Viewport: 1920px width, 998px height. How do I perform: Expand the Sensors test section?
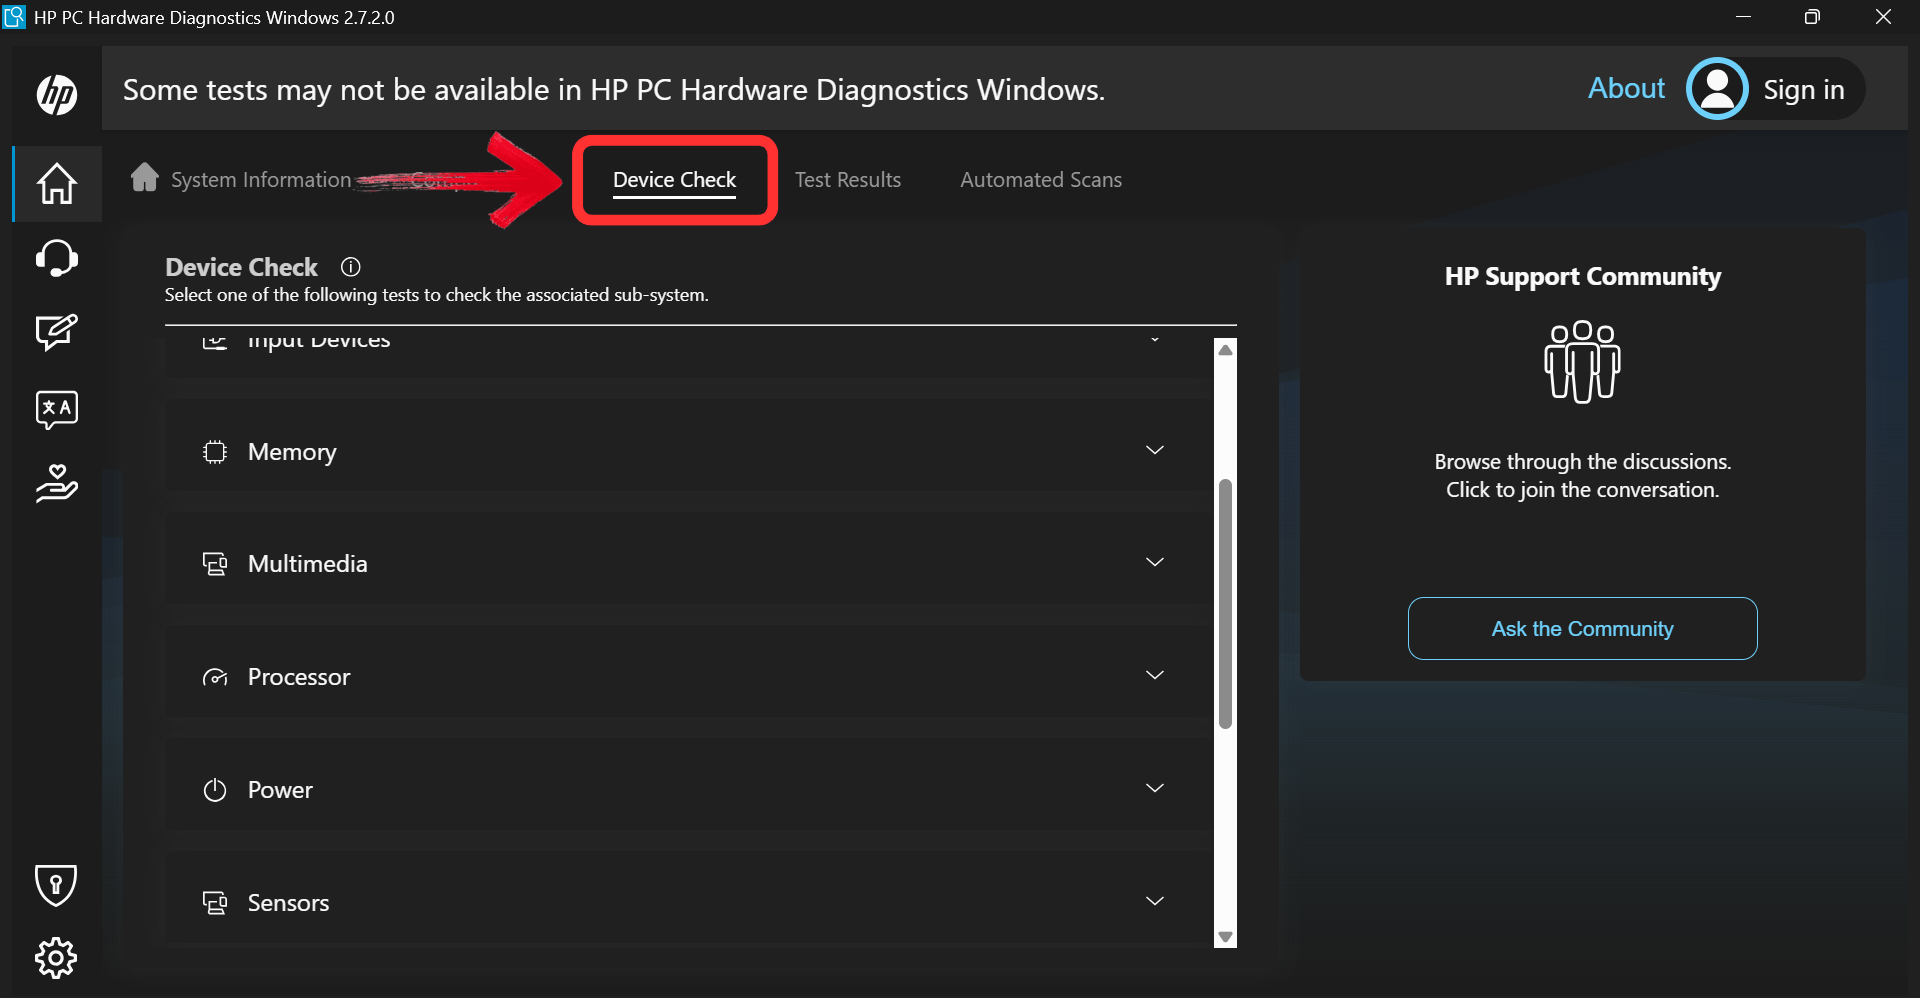[1154, 900]
